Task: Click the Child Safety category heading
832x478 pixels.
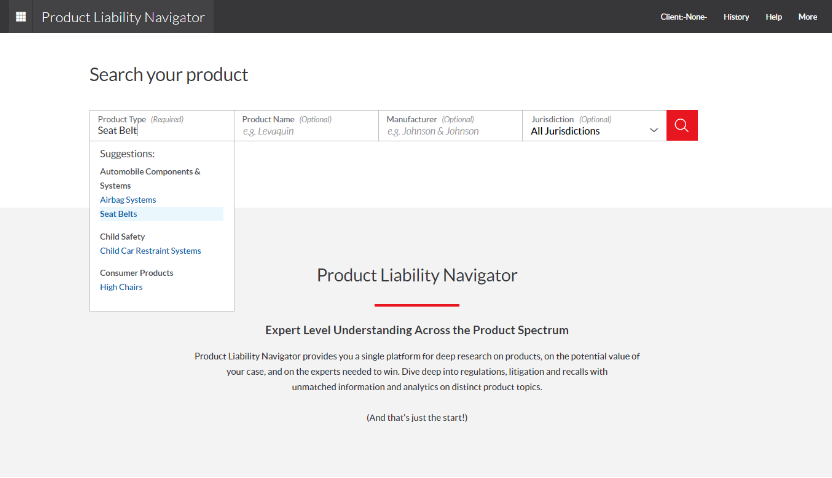Action: [x=122, y=237]
